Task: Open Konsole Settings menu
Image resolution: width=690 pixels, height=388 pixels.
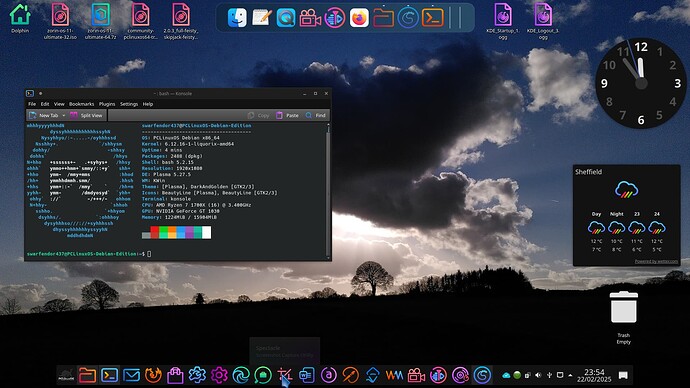Action: 129,104
